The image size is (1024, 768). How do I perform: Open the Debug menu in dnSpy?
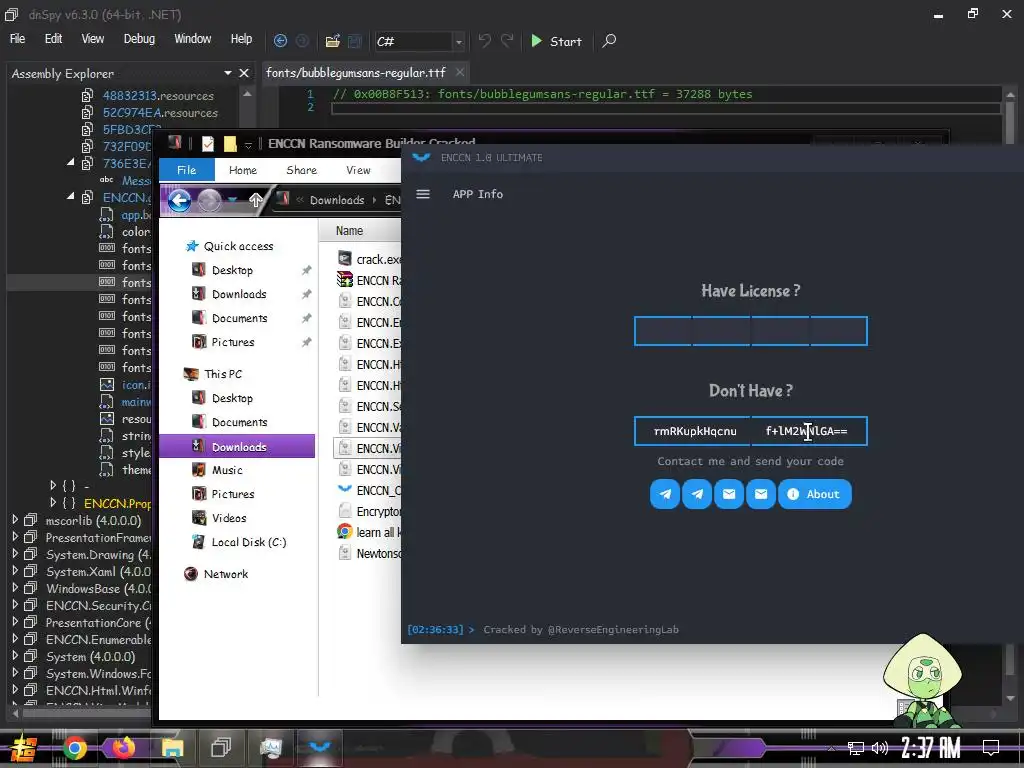pos(139,39)
